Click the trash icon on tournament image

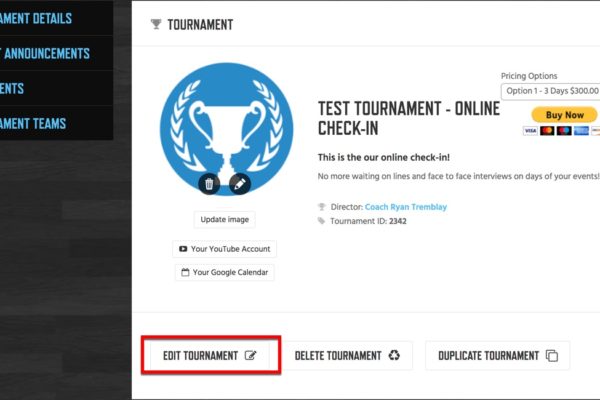(209, 184)
